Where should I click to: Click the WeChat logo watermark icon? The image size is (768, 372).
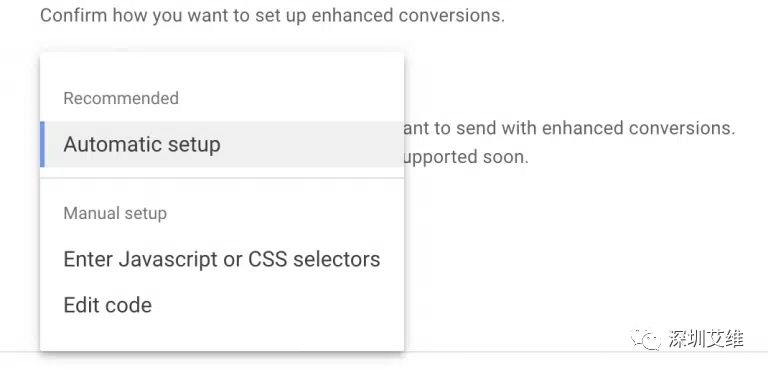646,339
